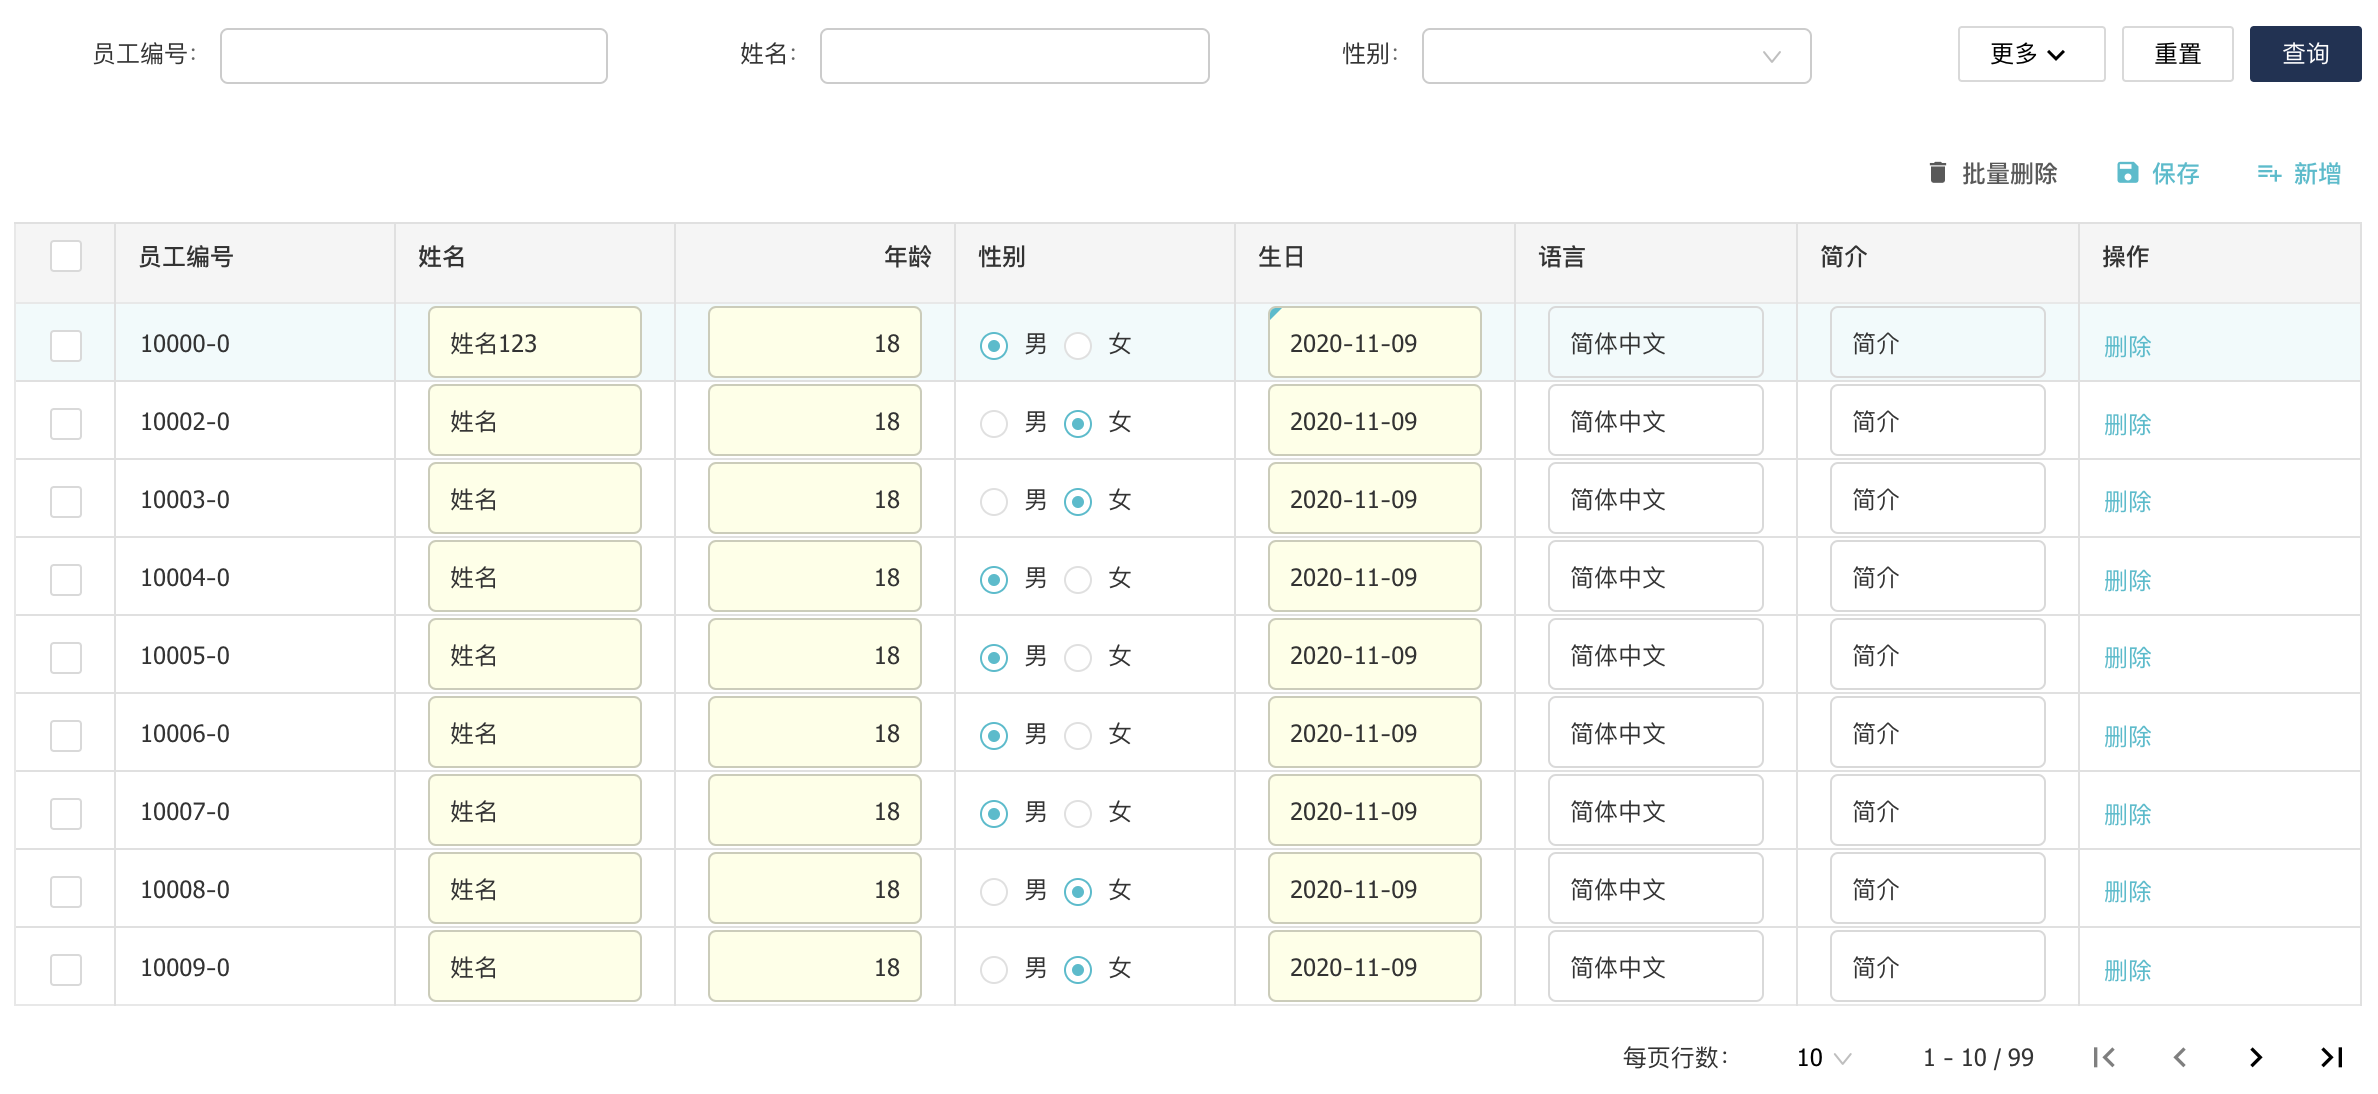Open the rows-per-page dropdown showing 10
The width and height of the screenshot is (2378, 1094).
1822,1057
